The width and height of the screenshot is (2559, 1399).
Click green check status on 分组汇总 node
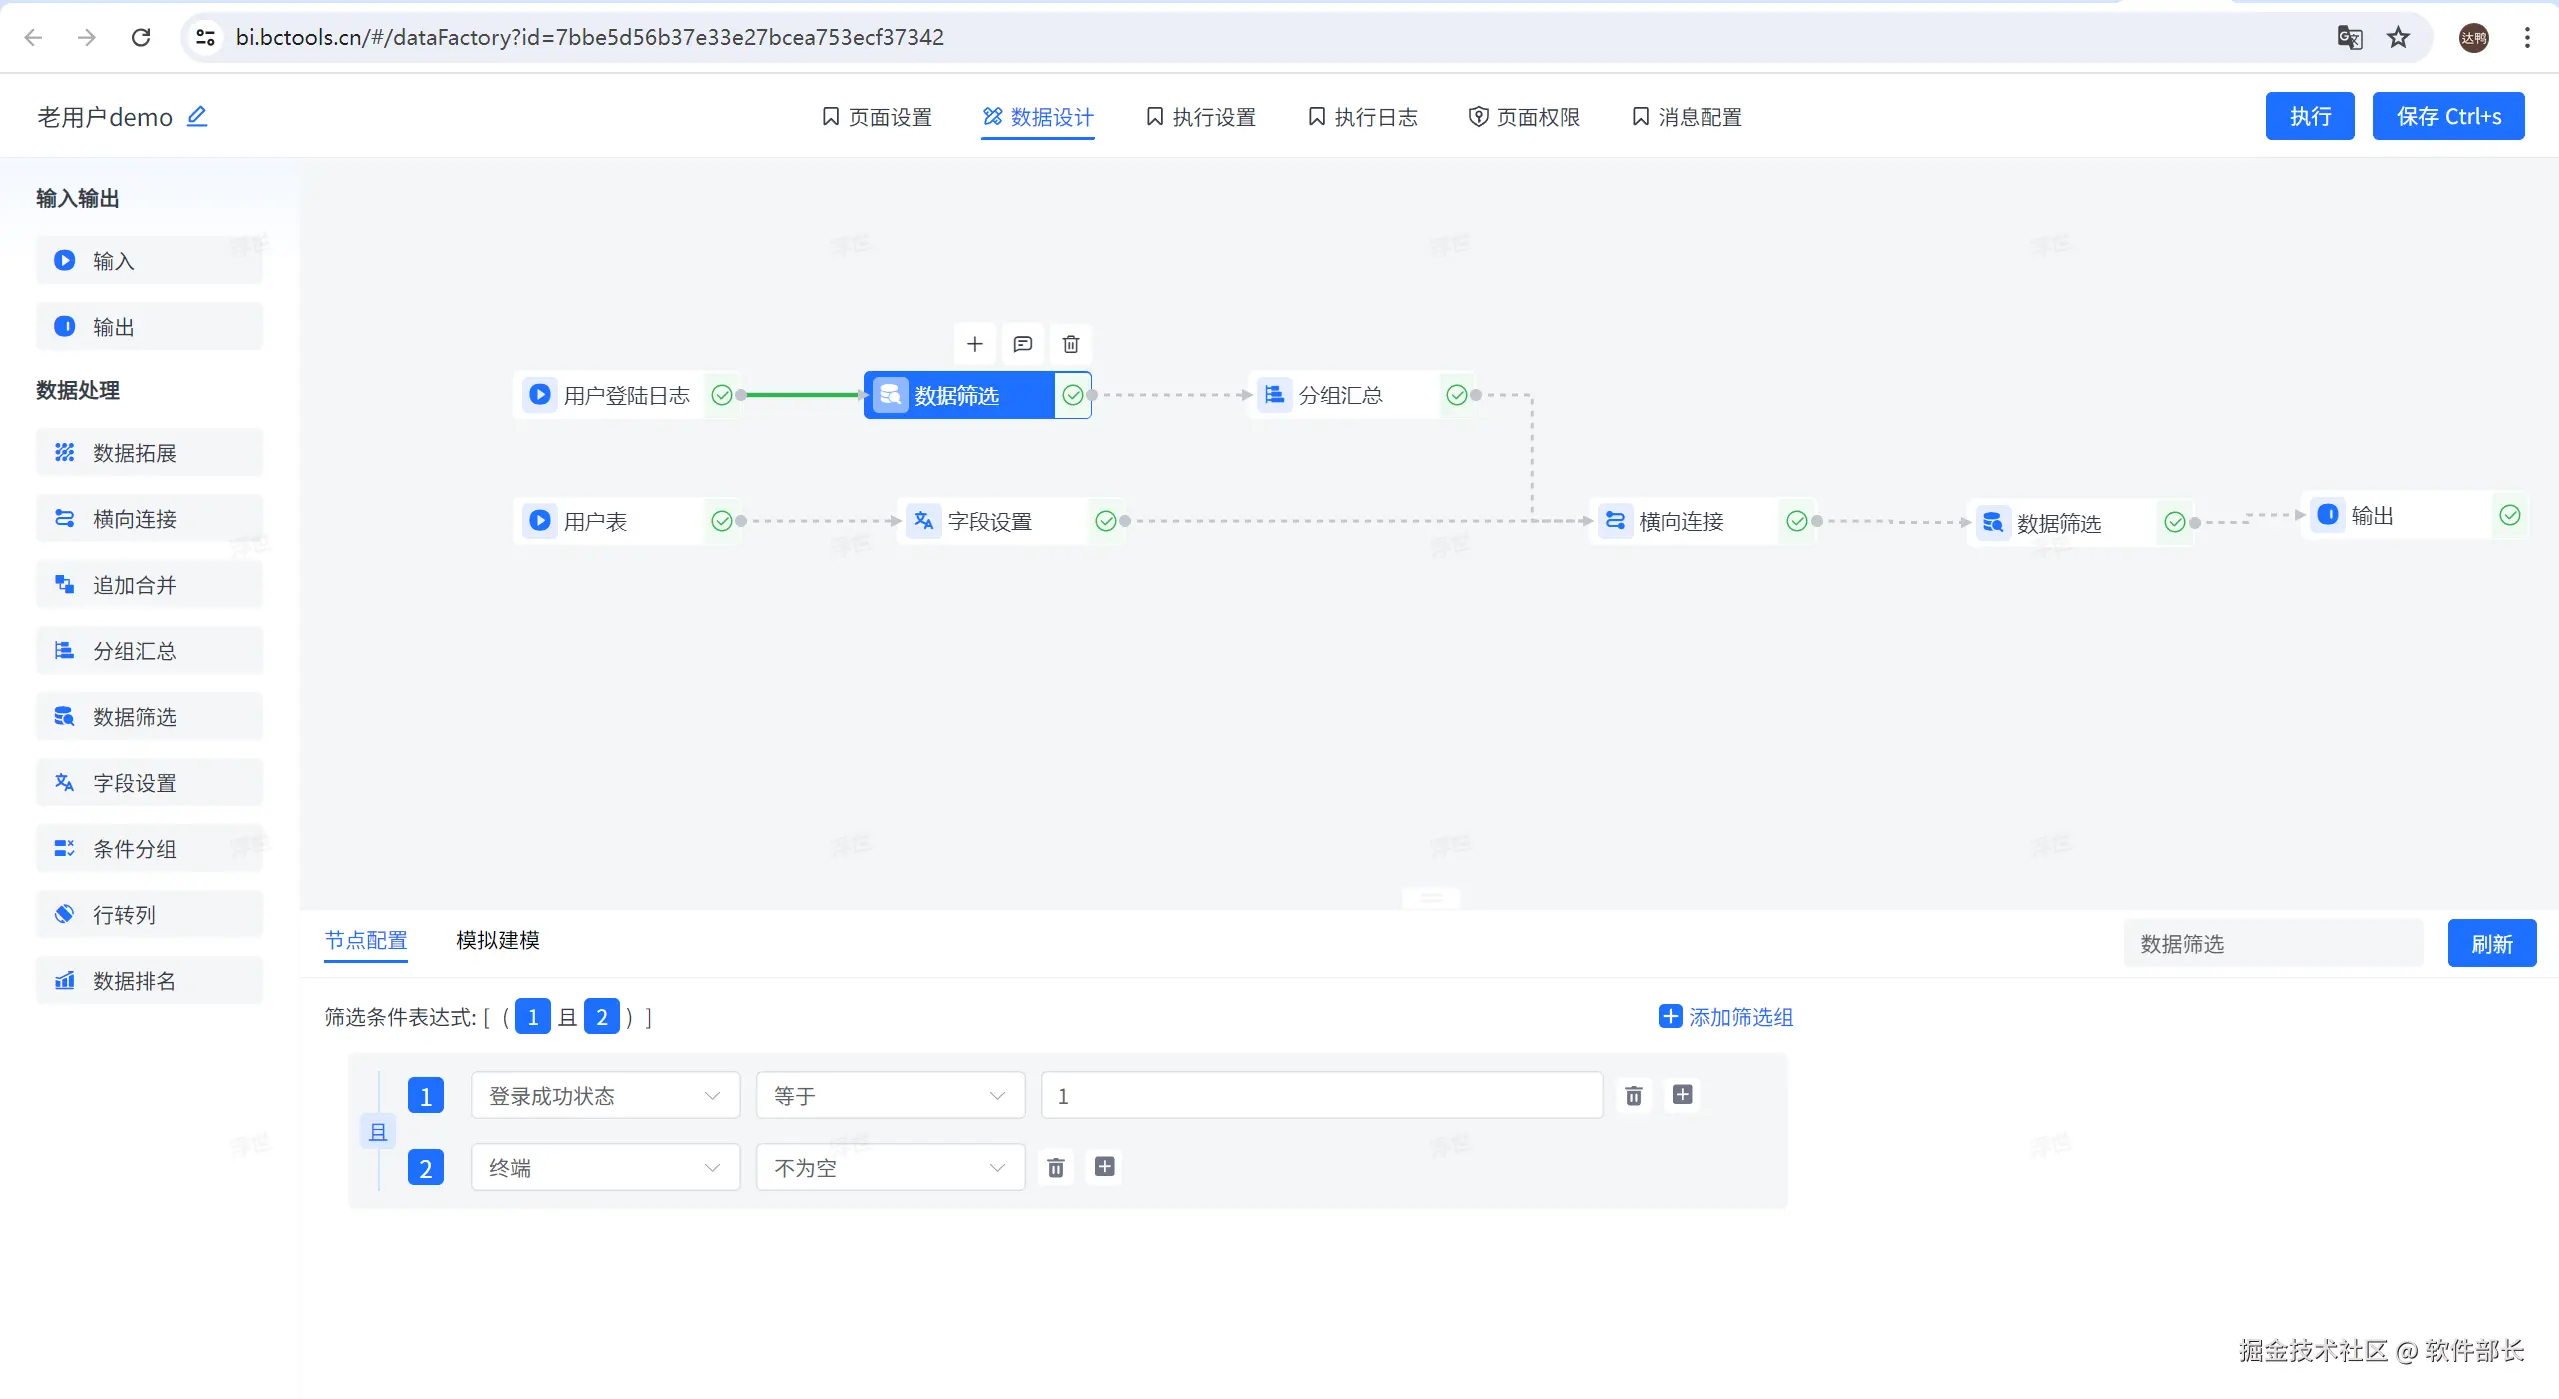click(x=1457, y=395)
